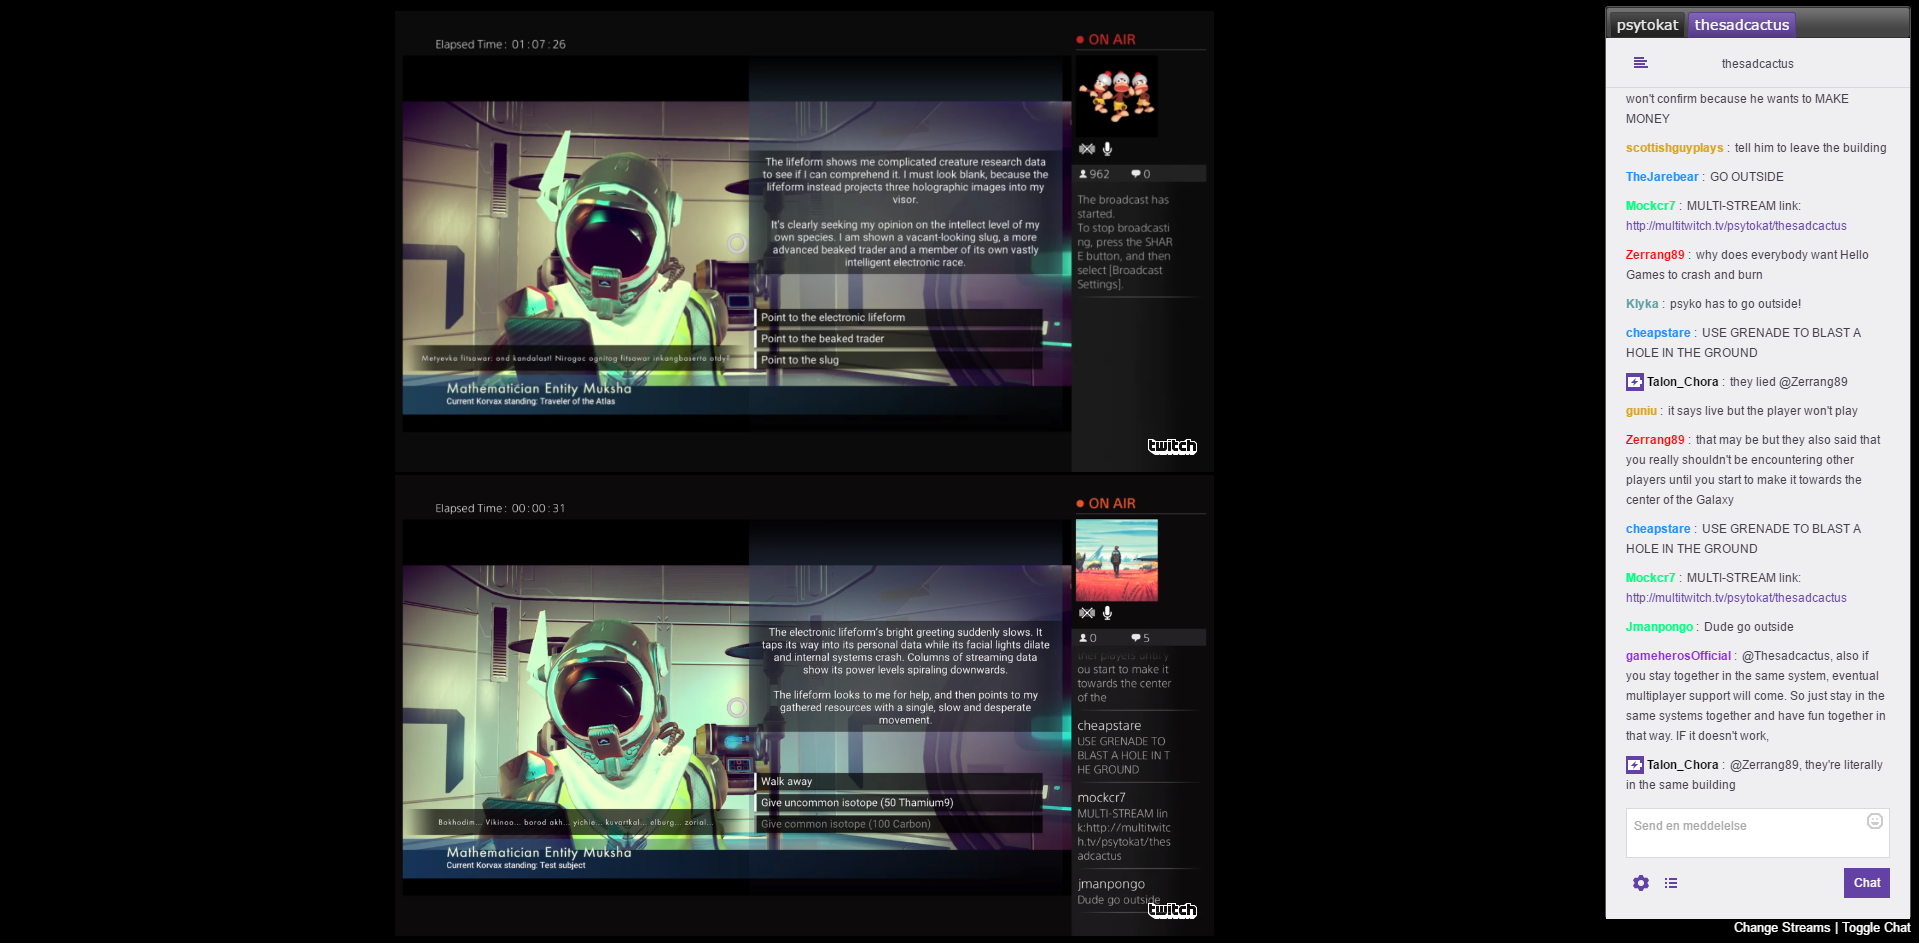Click Twitch logo on bottom stream
The width and height of the screenshot is (1919, 943).
(1172, 910)
